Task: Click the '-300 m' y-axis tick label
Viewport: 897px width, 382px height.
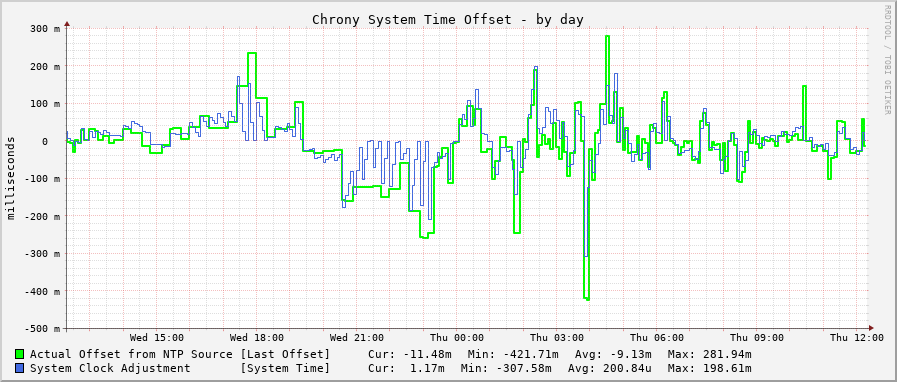Action: point(42,254)
